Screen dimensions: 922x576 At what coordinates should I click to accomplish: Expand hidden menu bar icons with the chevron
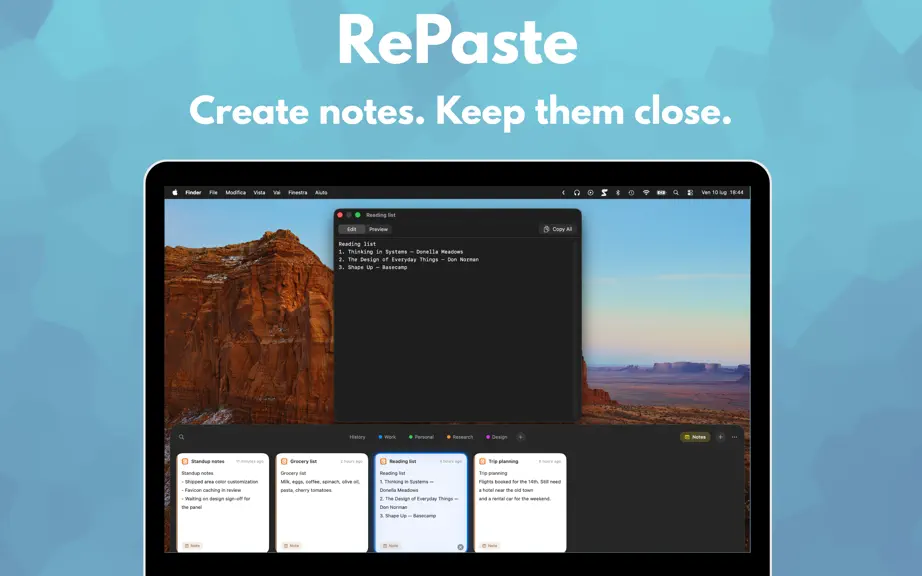563,192
